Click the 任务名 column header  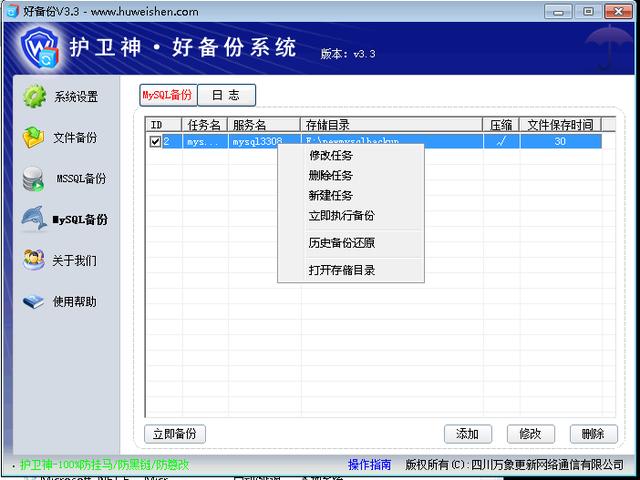click(204, 125)
